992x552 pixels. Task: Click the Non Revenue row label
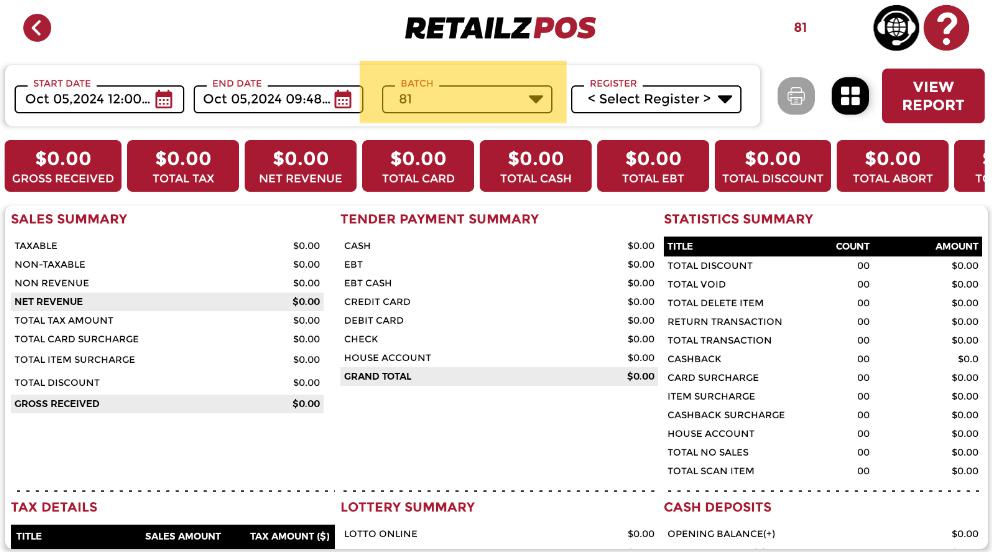coord(52,283)
